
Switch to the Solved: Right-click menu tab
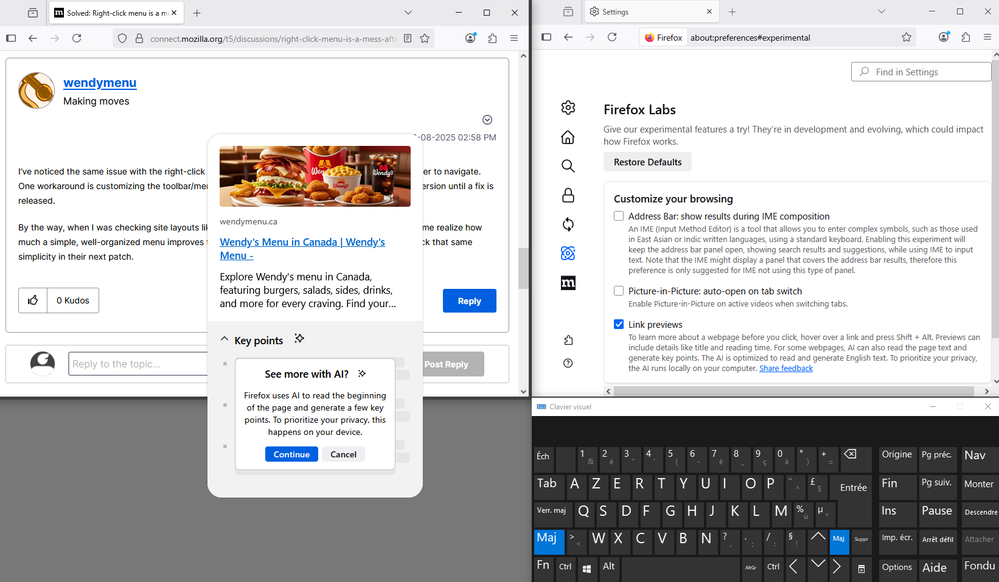(110, 12)
